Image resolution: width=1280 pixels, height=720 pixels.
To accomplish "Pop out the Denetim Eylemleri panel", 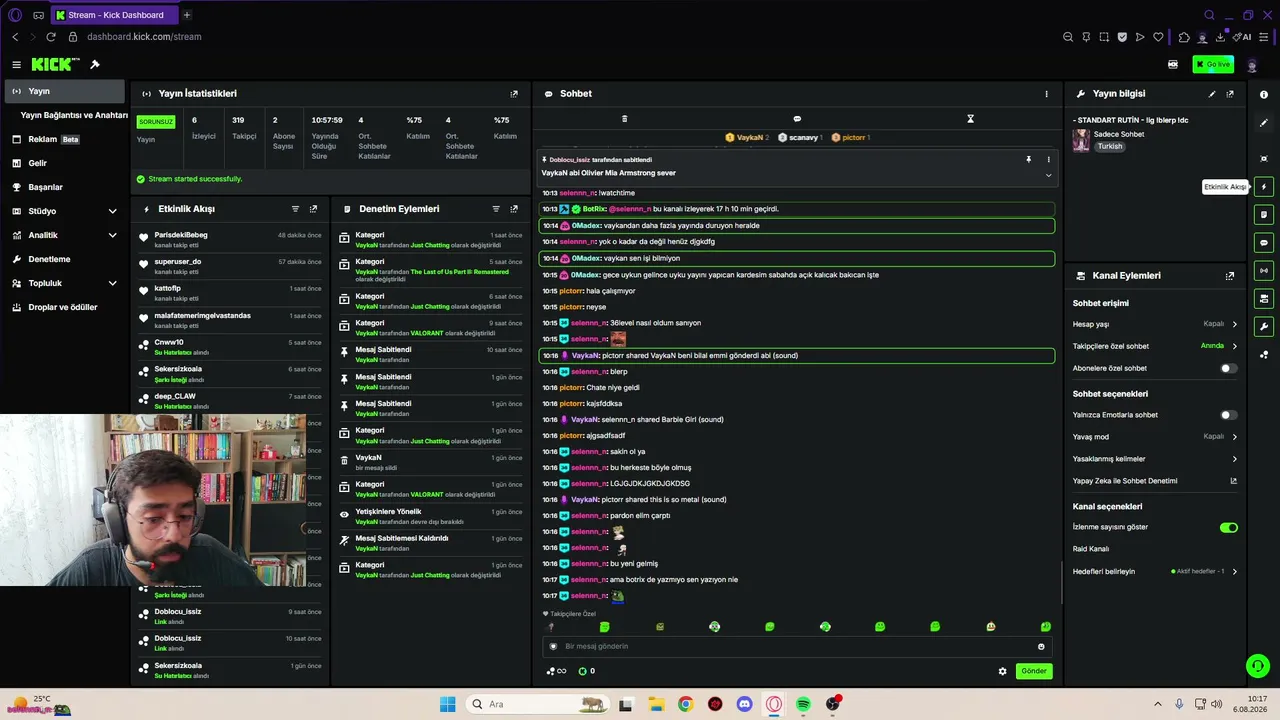I will tap(514, 209).
